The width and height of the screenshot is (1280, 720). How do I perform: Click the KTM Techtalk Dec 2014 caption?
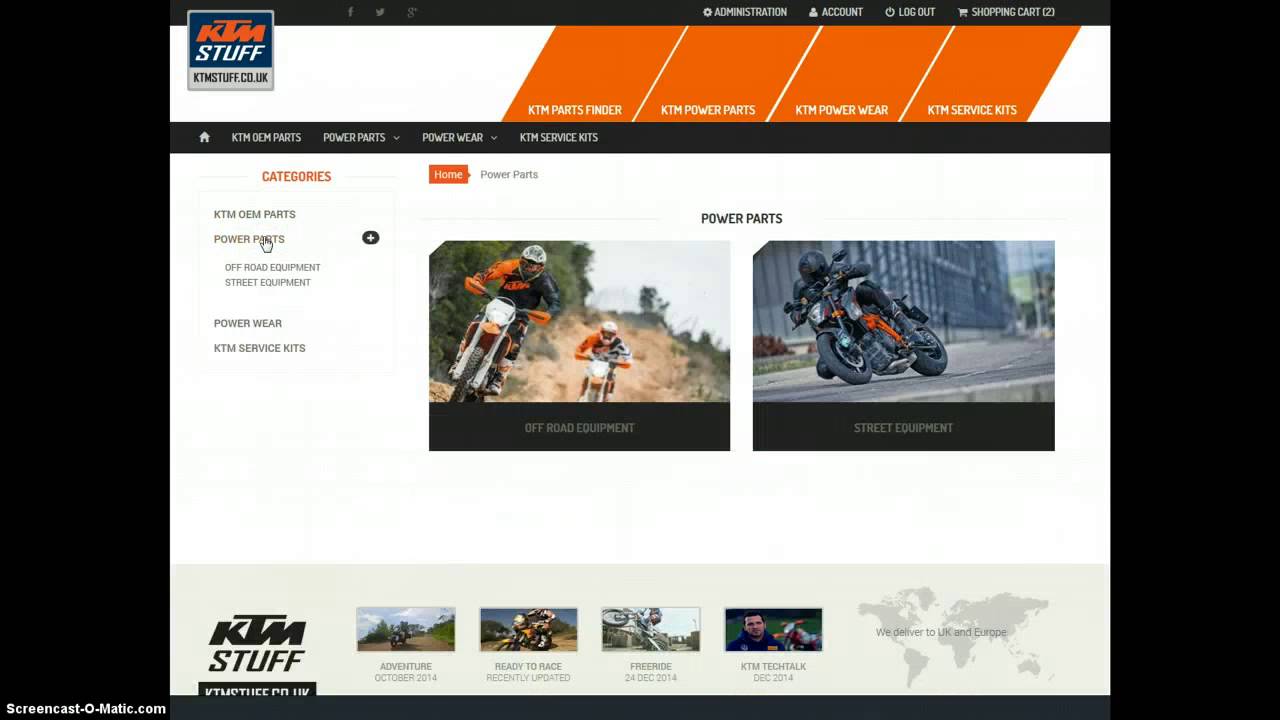(x=773, y=672)
